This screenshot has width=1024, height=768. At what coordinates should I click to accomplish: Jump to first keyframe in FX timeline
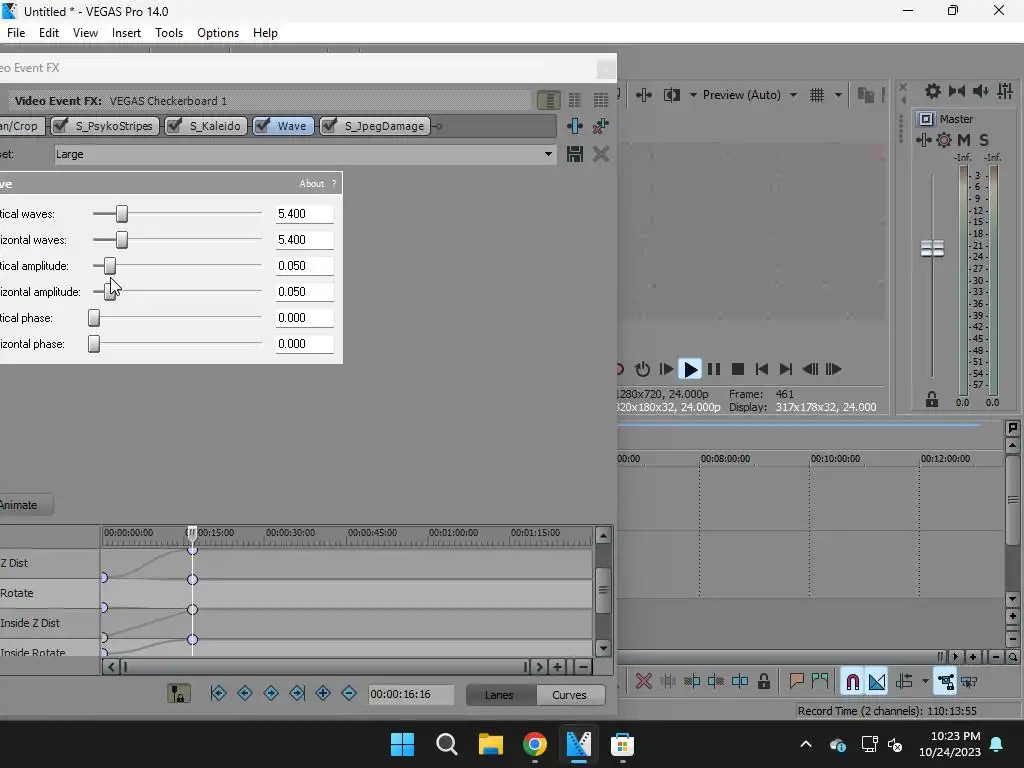219,694
